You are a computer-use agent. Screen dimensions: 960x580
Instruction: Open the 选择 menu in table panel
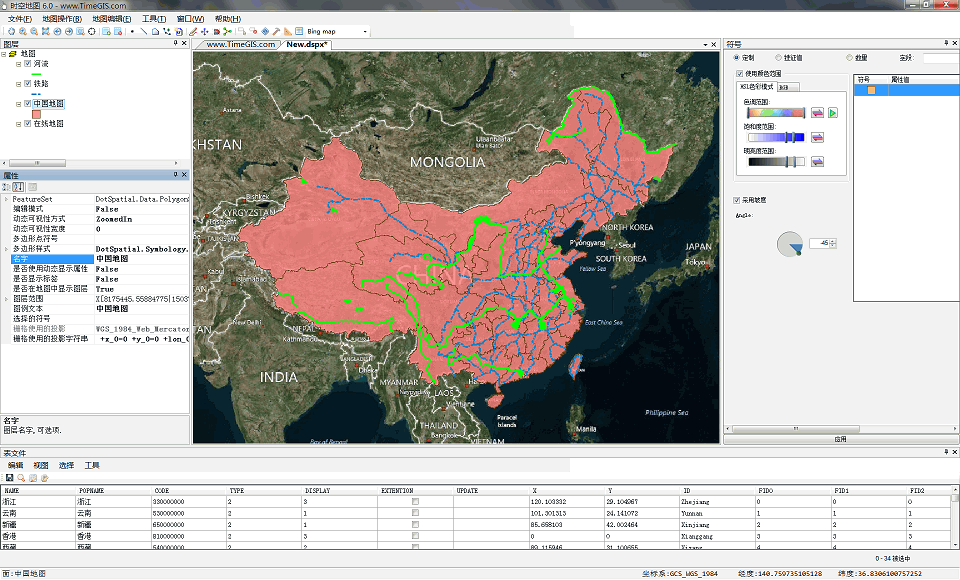pyautogui.click(x=66, y=465)
